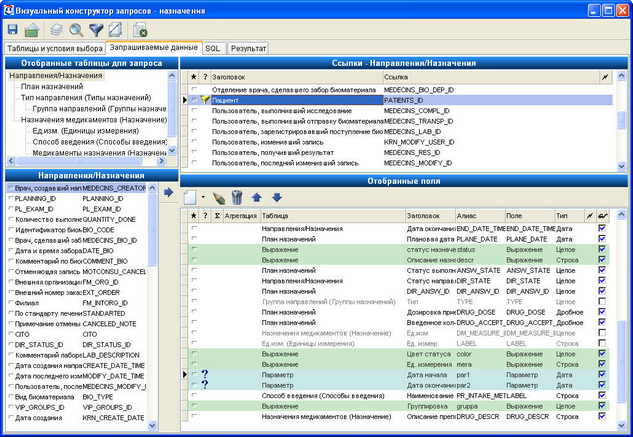Viewport: 633px width, 437px height.
Task: Click Тип column header
Action: [x=569, y=216]
